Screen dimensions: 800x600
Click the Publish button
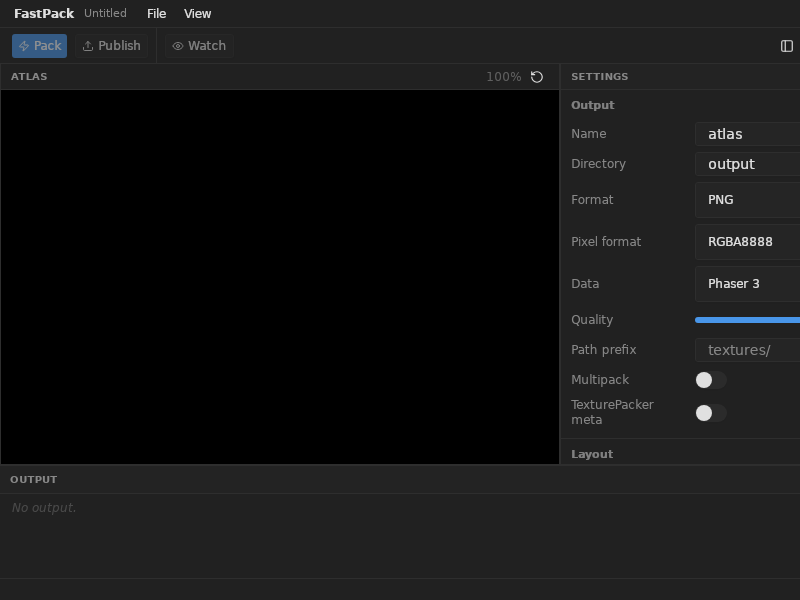tap(111, 46)
